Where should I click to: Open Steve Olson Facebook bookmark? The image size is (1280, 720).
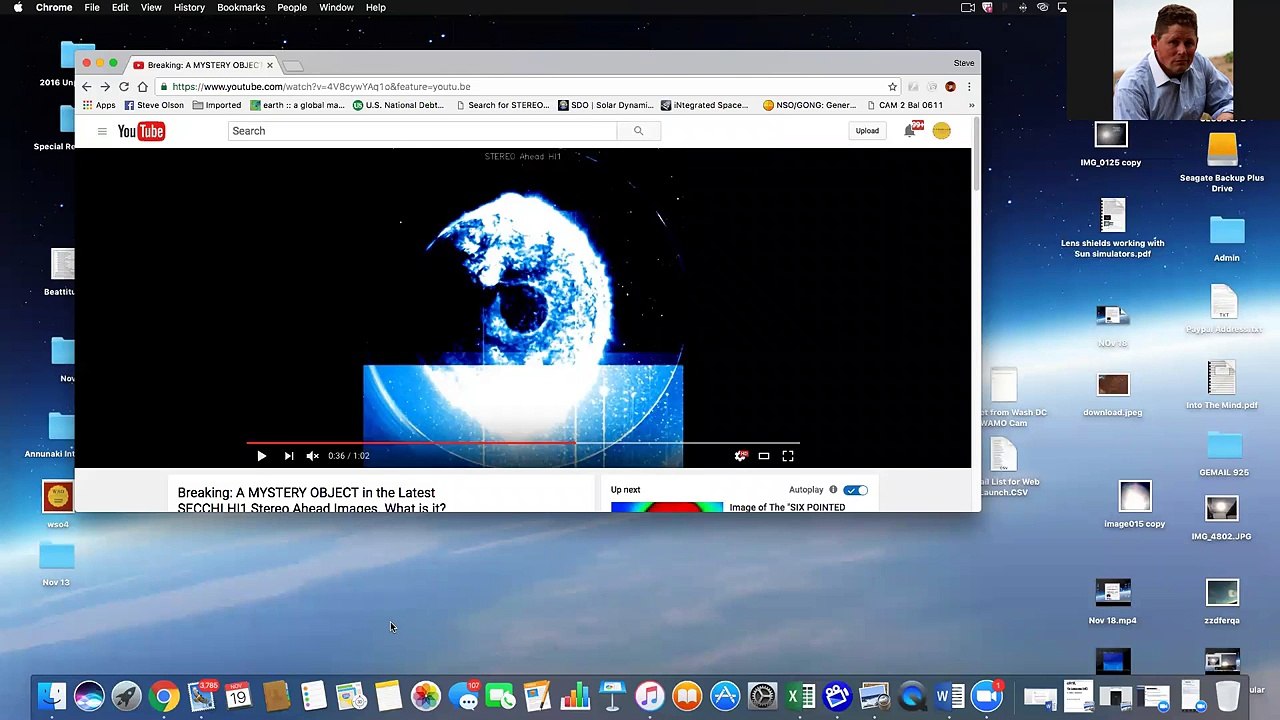(154, 105)
